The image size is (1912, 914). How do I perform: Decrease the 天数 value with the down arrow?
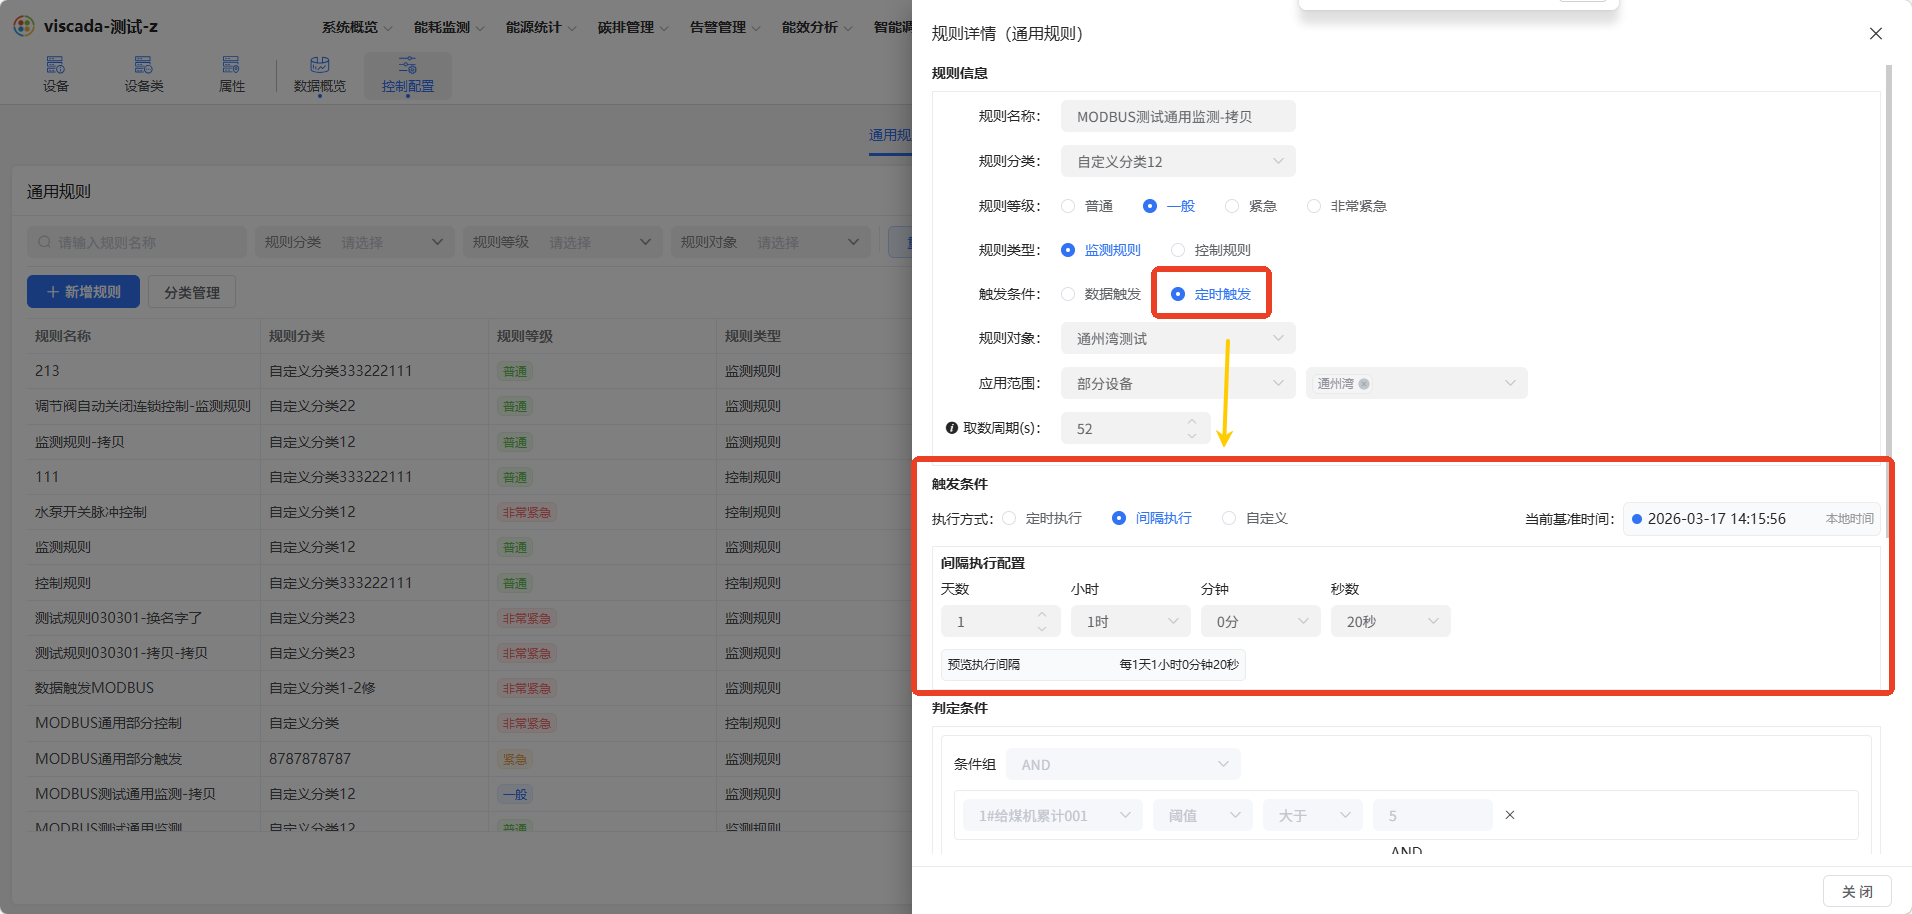[1042, 629]
